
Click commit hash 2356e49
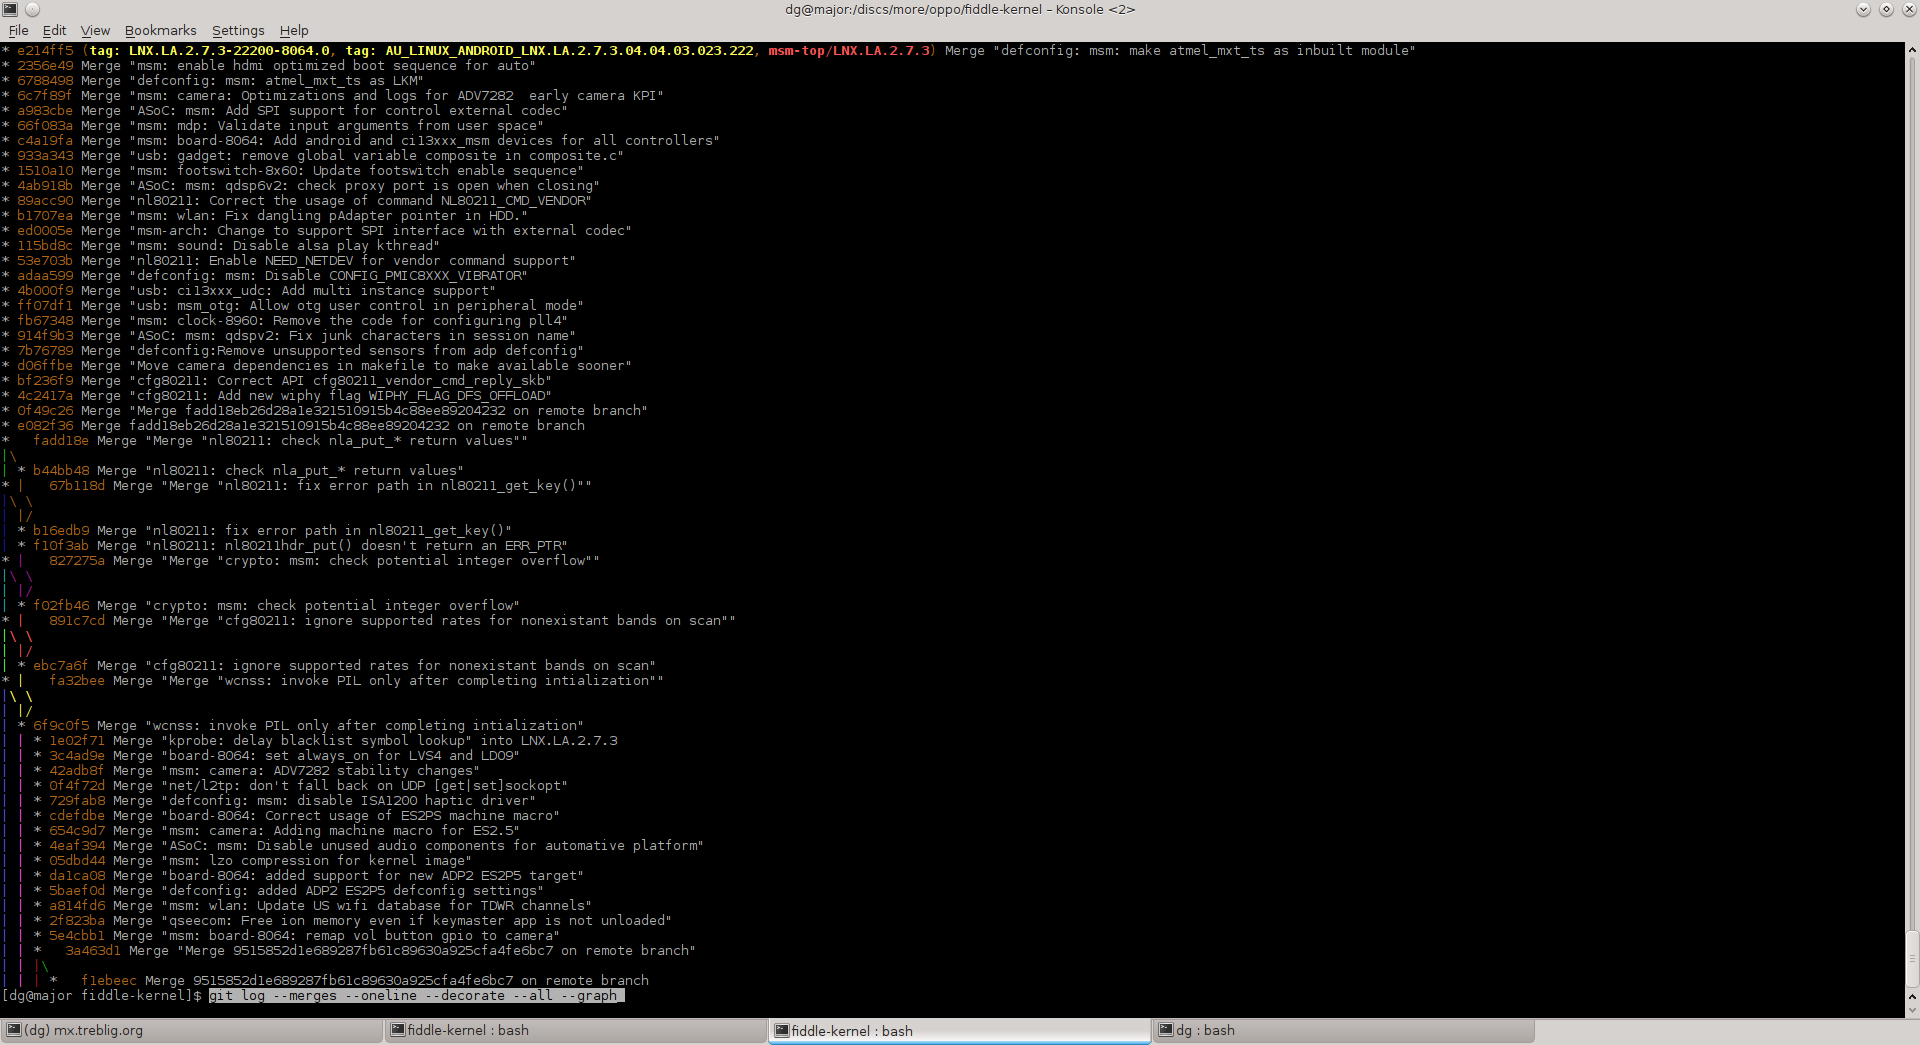(45, 65)
